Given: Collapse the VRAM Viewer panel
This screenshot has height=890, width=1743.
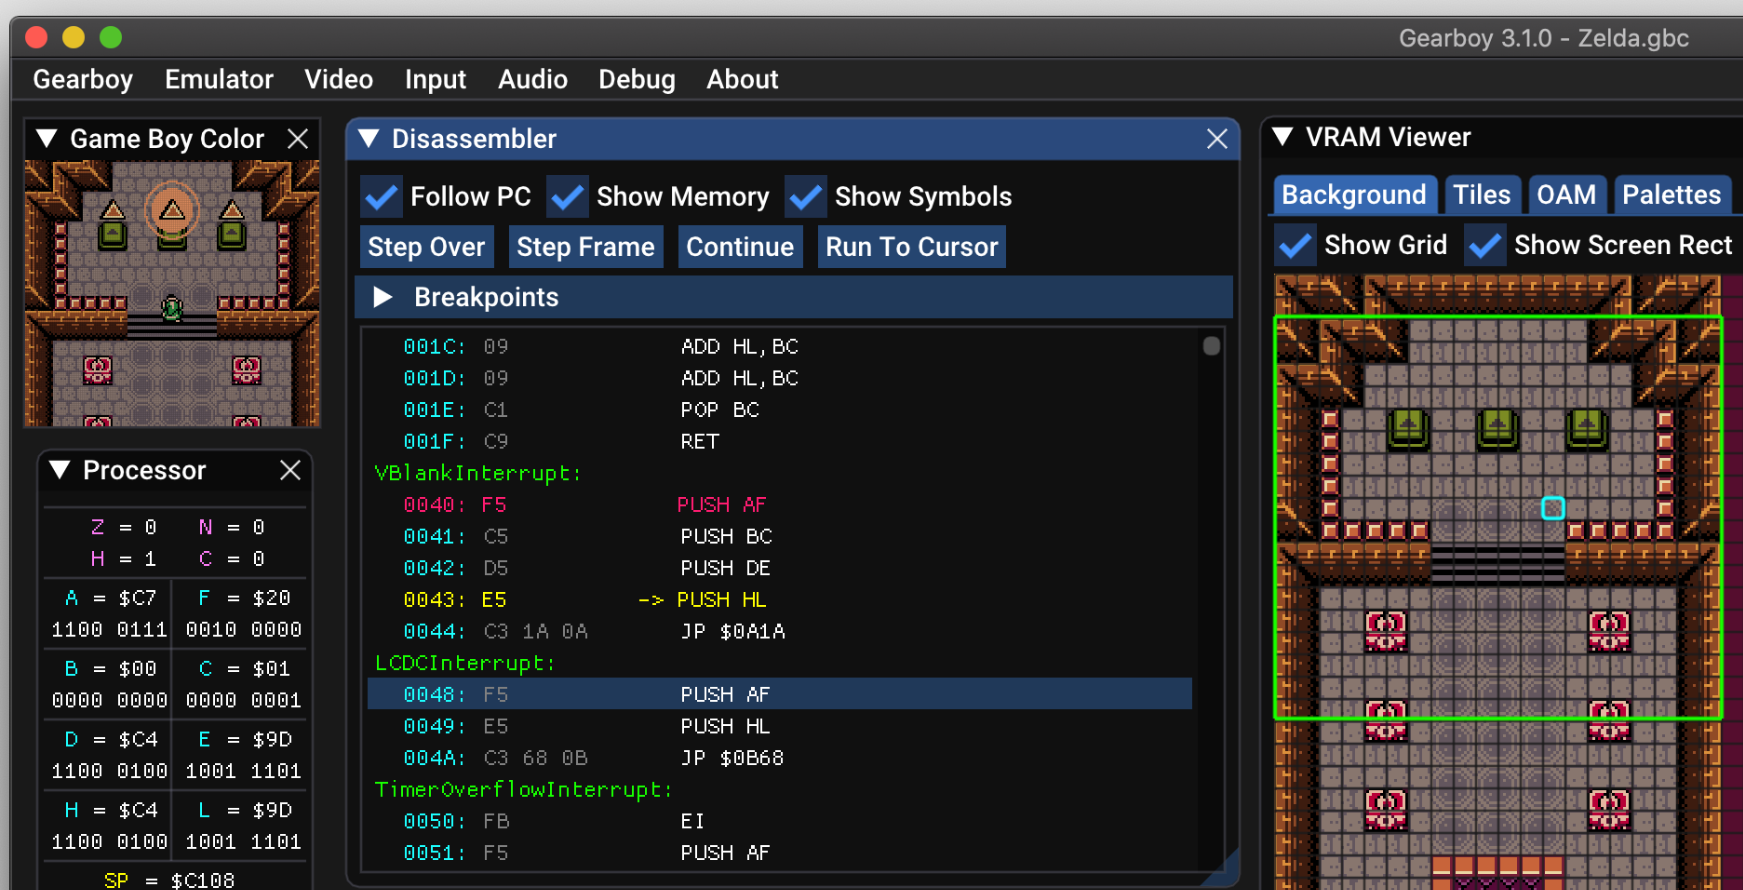Looking at the screenshot, I should [1283, 137].
